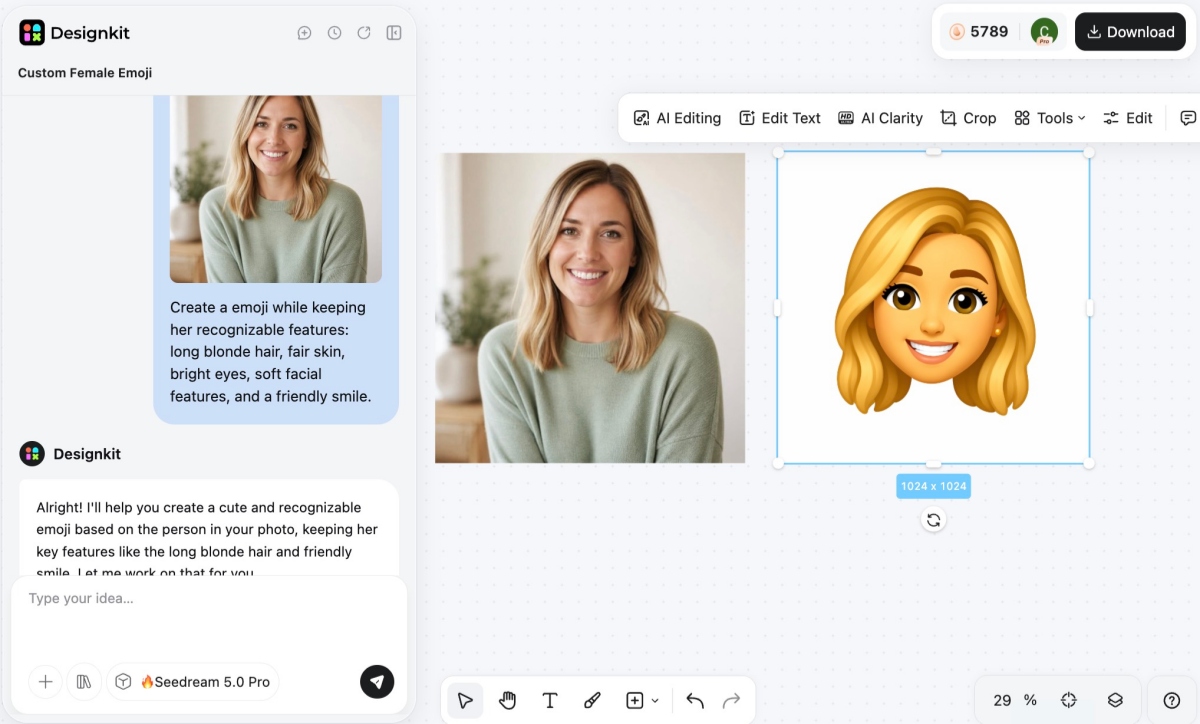Collapse the chat sidebar panel icon
This screenshot has height=724, width=1200.
(x=394, y=33)
